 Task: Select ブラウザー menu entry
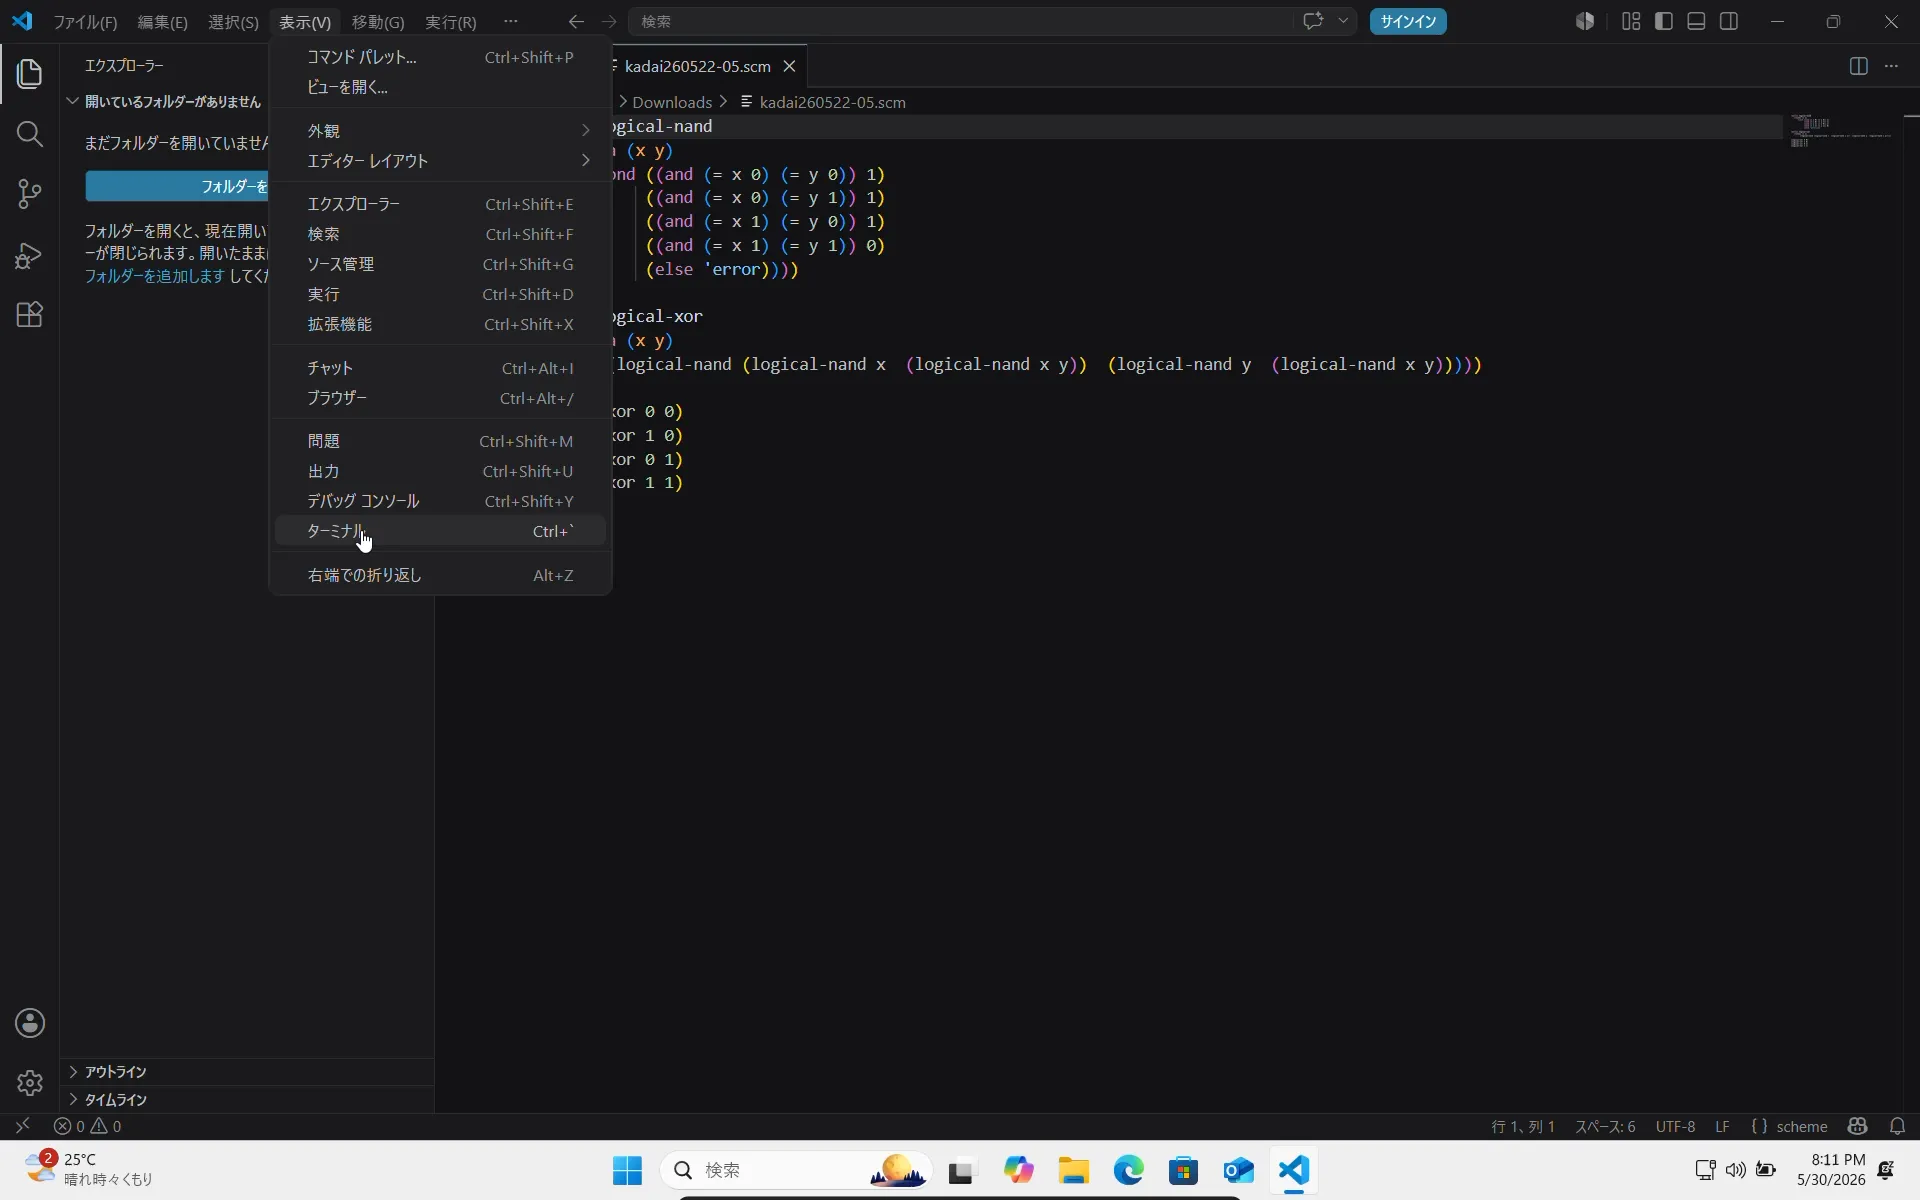440,398
